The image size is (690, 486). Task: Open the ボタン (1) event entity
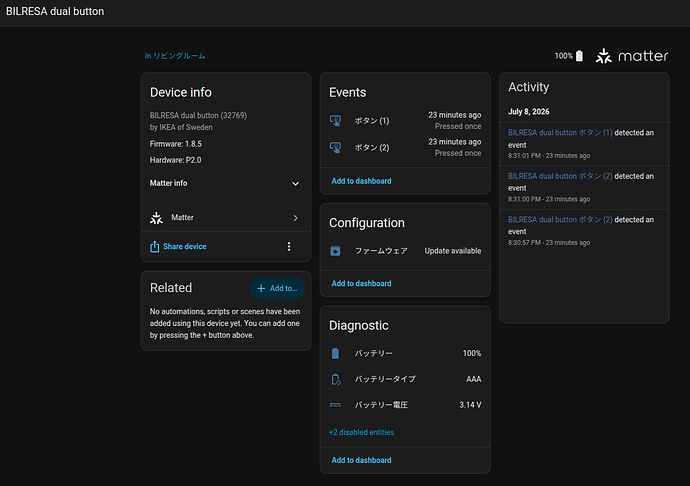pyautogui.click(x=405, y=121)
